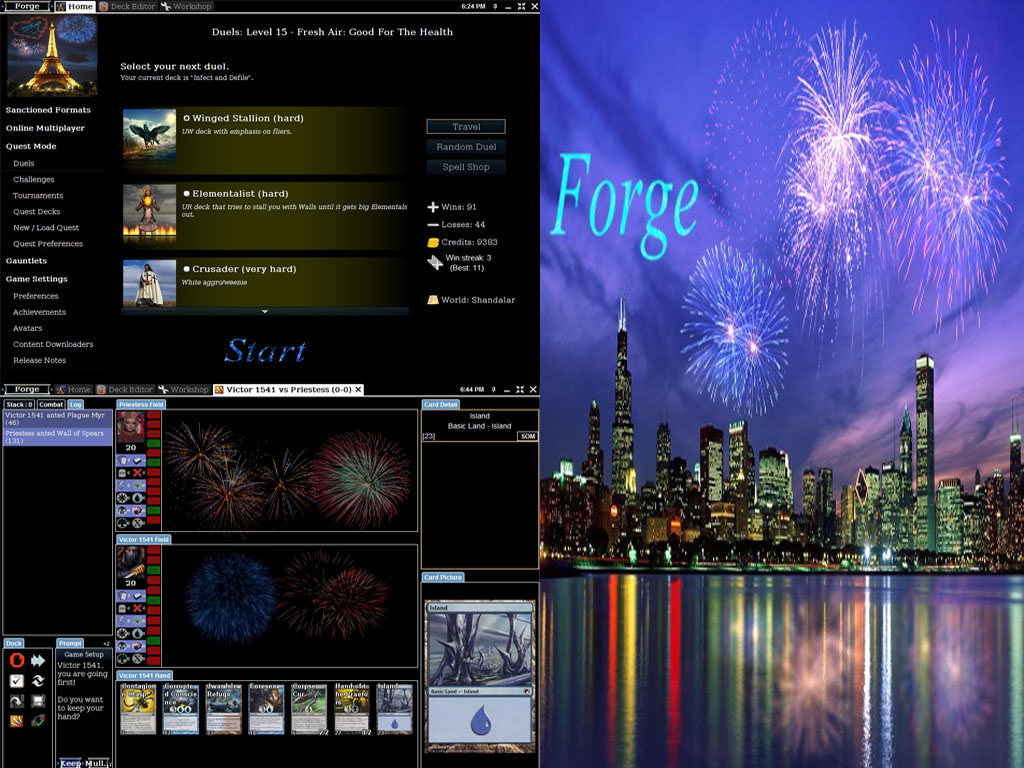Select the Island card in hand
Screen dimensions: 1024x768
click(x=394, y=709)
